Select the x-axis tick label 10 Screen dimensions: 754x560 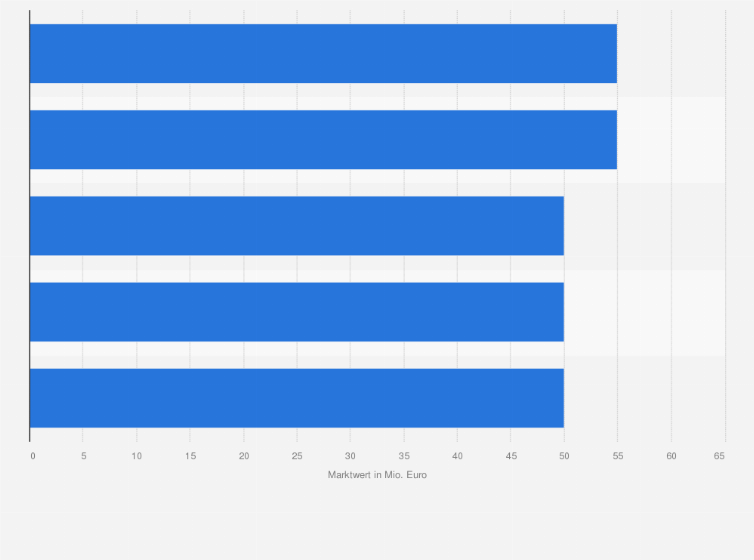click(x=137, y=456)
